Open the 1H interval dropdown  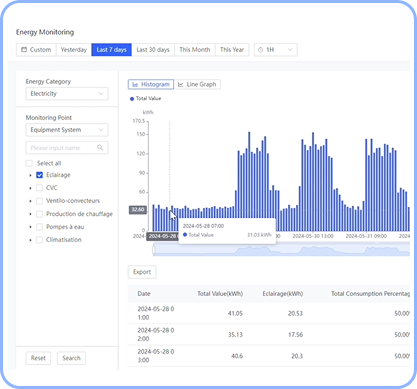coord(276,50)
